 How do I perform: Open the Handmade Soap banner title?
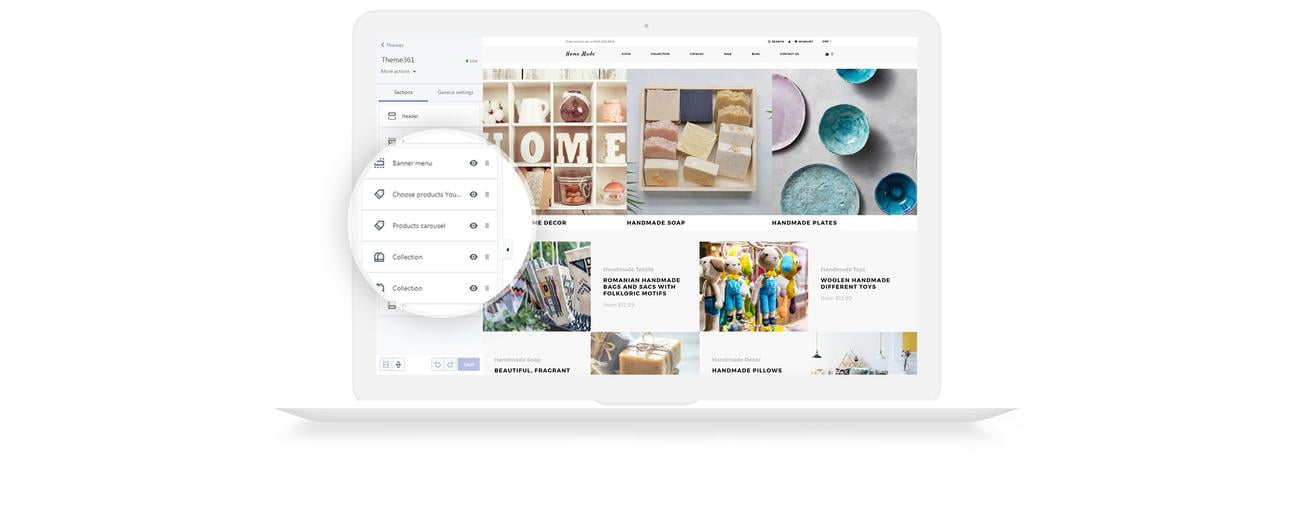tap(656, 223)
